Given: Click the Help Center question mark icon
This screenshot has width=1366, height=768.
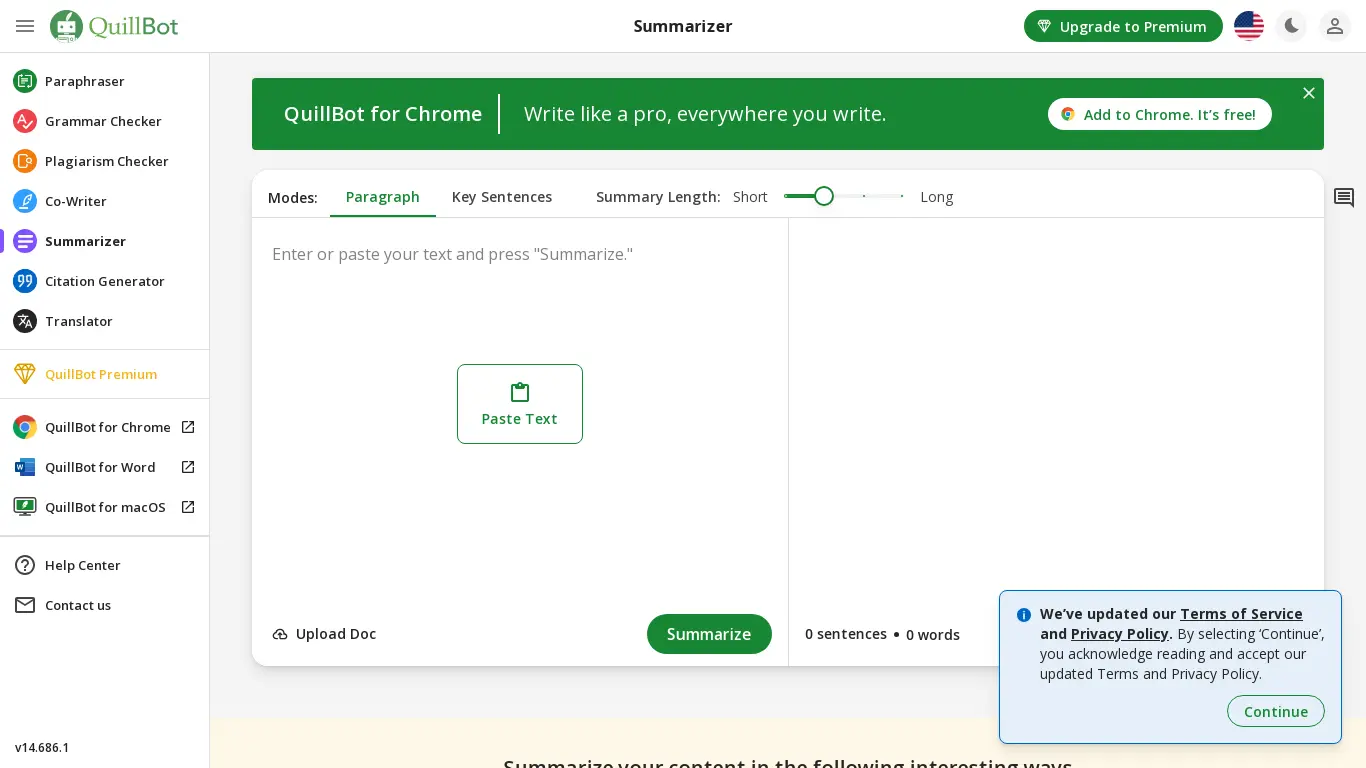Looking at the screenshot, I should pos(25,565).
